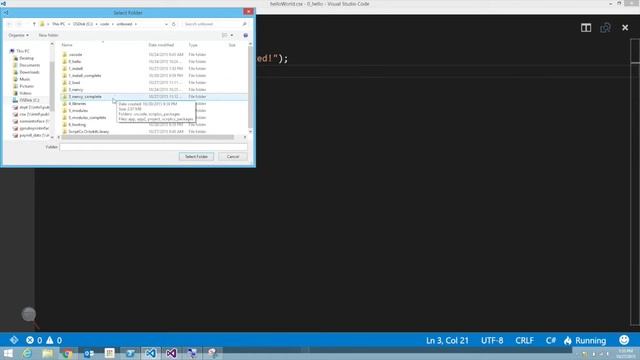This screenshot has width=640, height=360.
Task: Open Videos in the navigation pane
Action: coord(25,93)
